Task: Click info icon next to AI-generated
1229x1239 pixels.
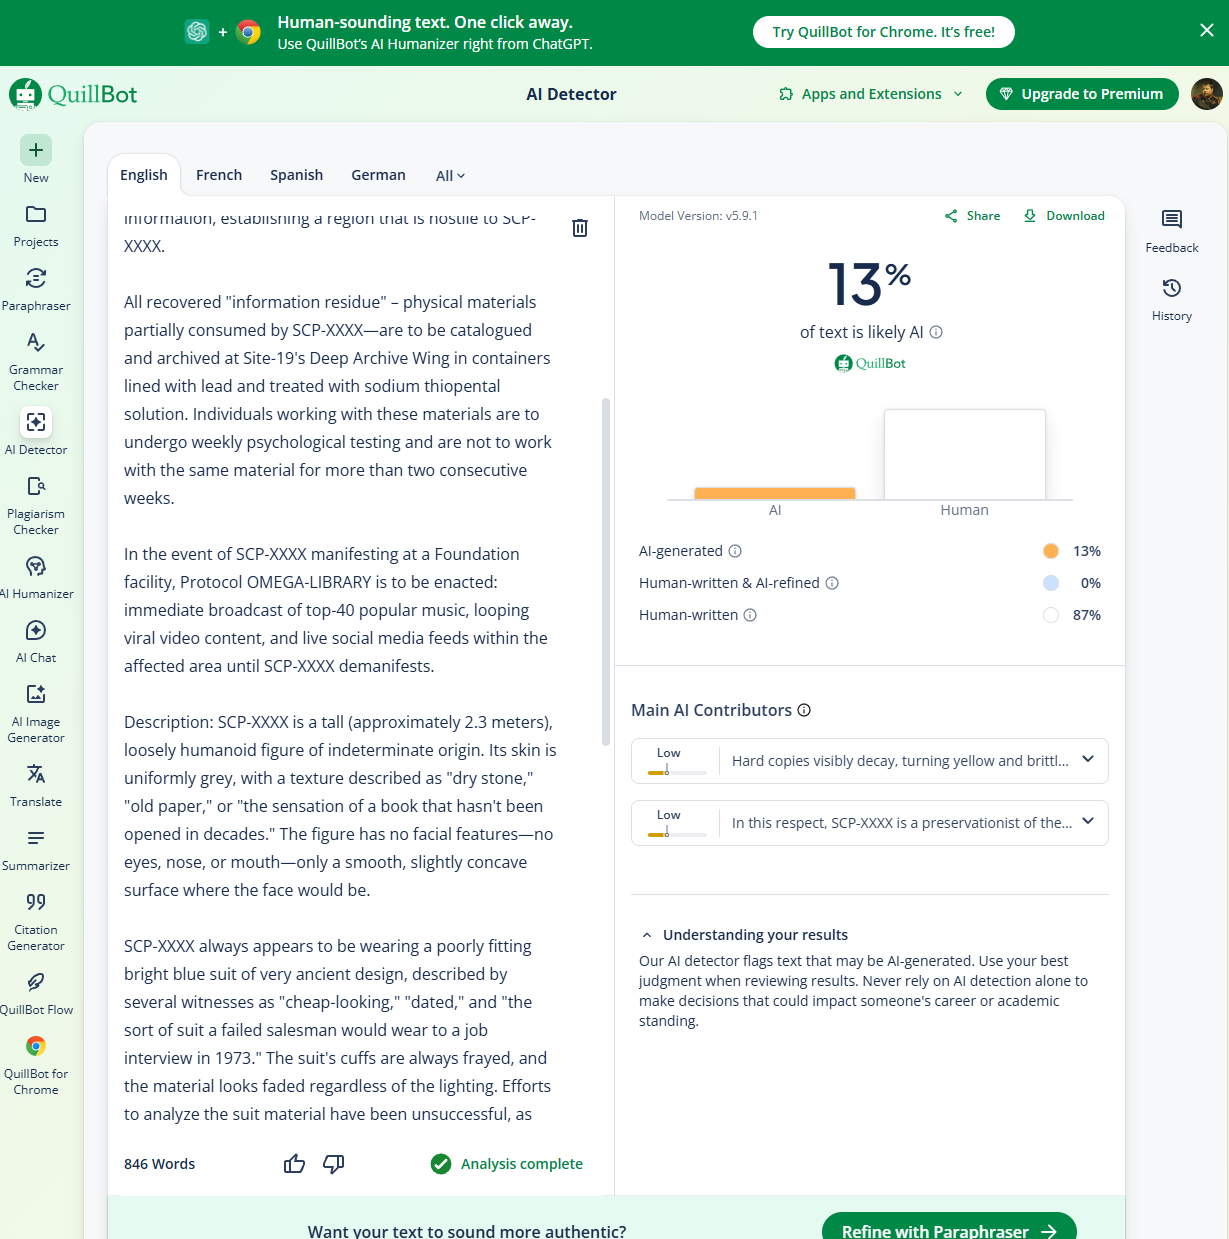Action: pos(735,551)
